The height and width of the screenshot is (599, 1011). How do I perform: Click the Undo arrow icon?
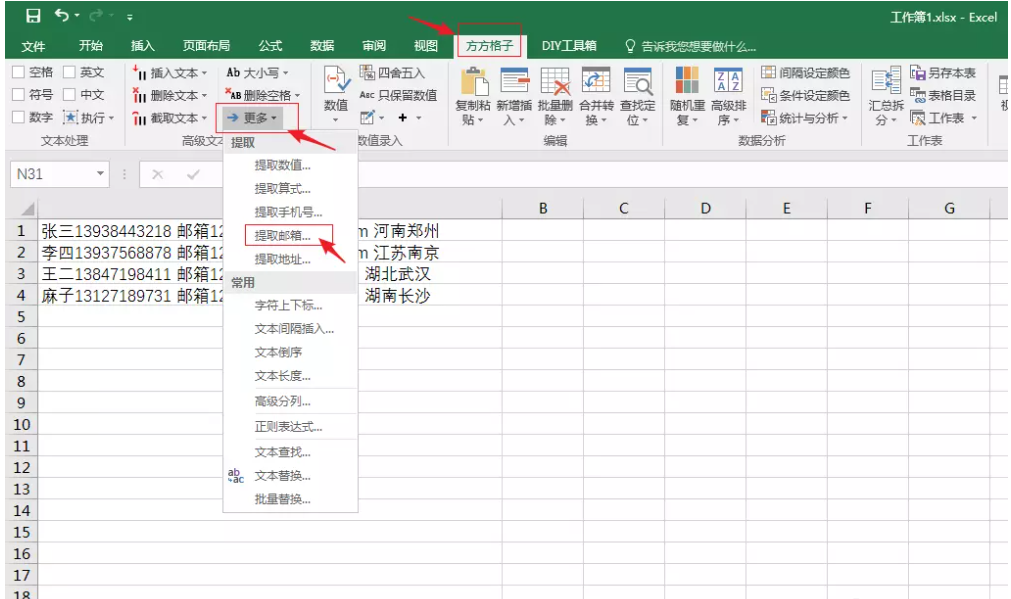pos(62,15)
